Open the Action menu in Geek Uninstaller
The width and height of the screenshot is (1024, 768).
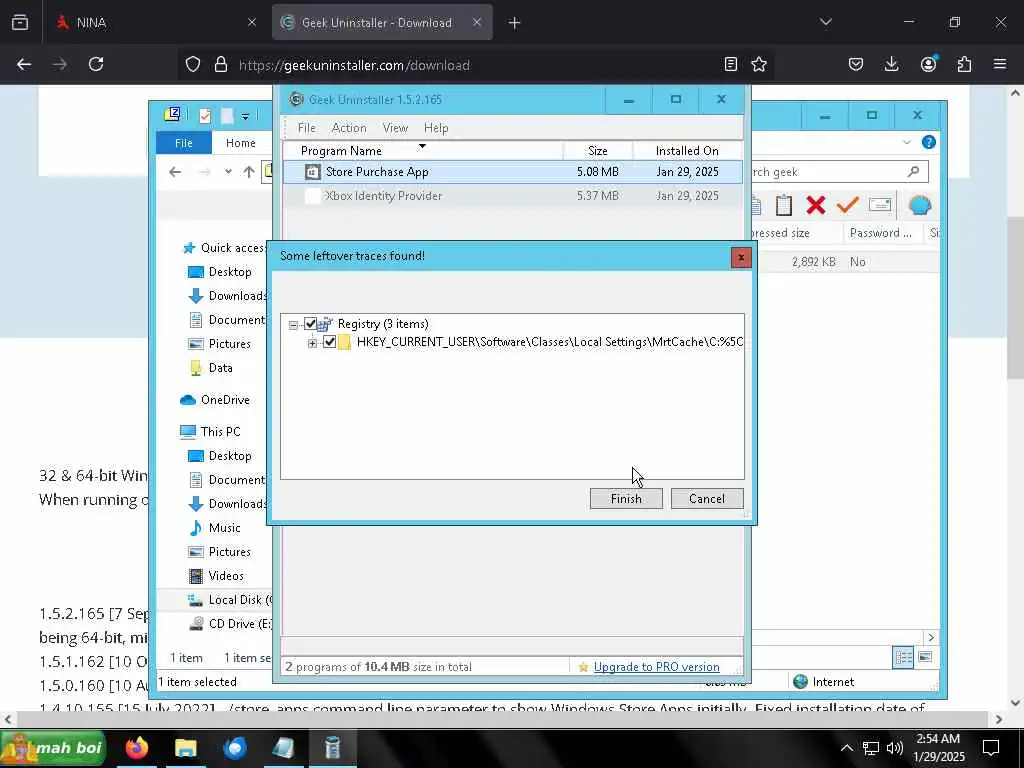pos(349,128)
